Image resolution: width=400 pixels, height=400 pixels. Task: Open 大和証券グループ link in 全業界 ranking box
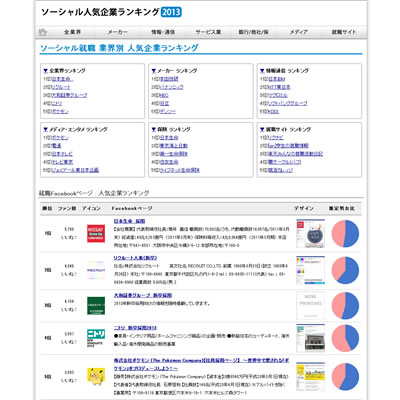pos(69,95)
